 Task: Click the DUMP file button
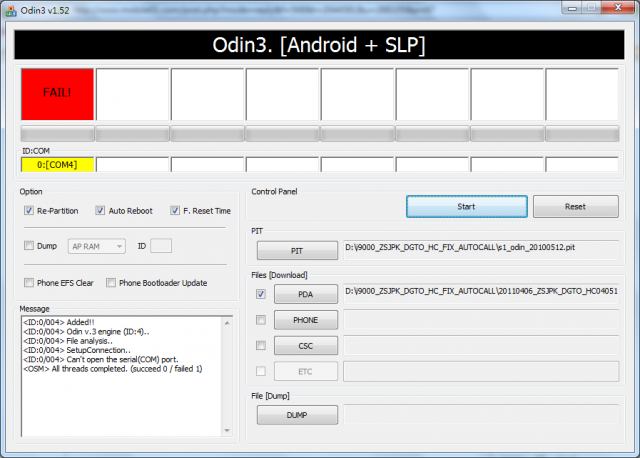pos(297,415)
